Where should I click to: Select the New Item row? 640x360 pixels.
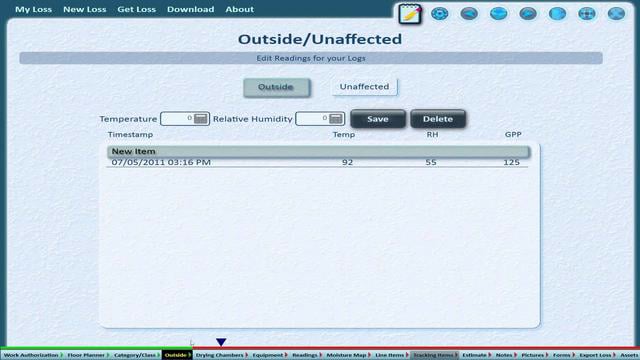(x=318, y=151)
